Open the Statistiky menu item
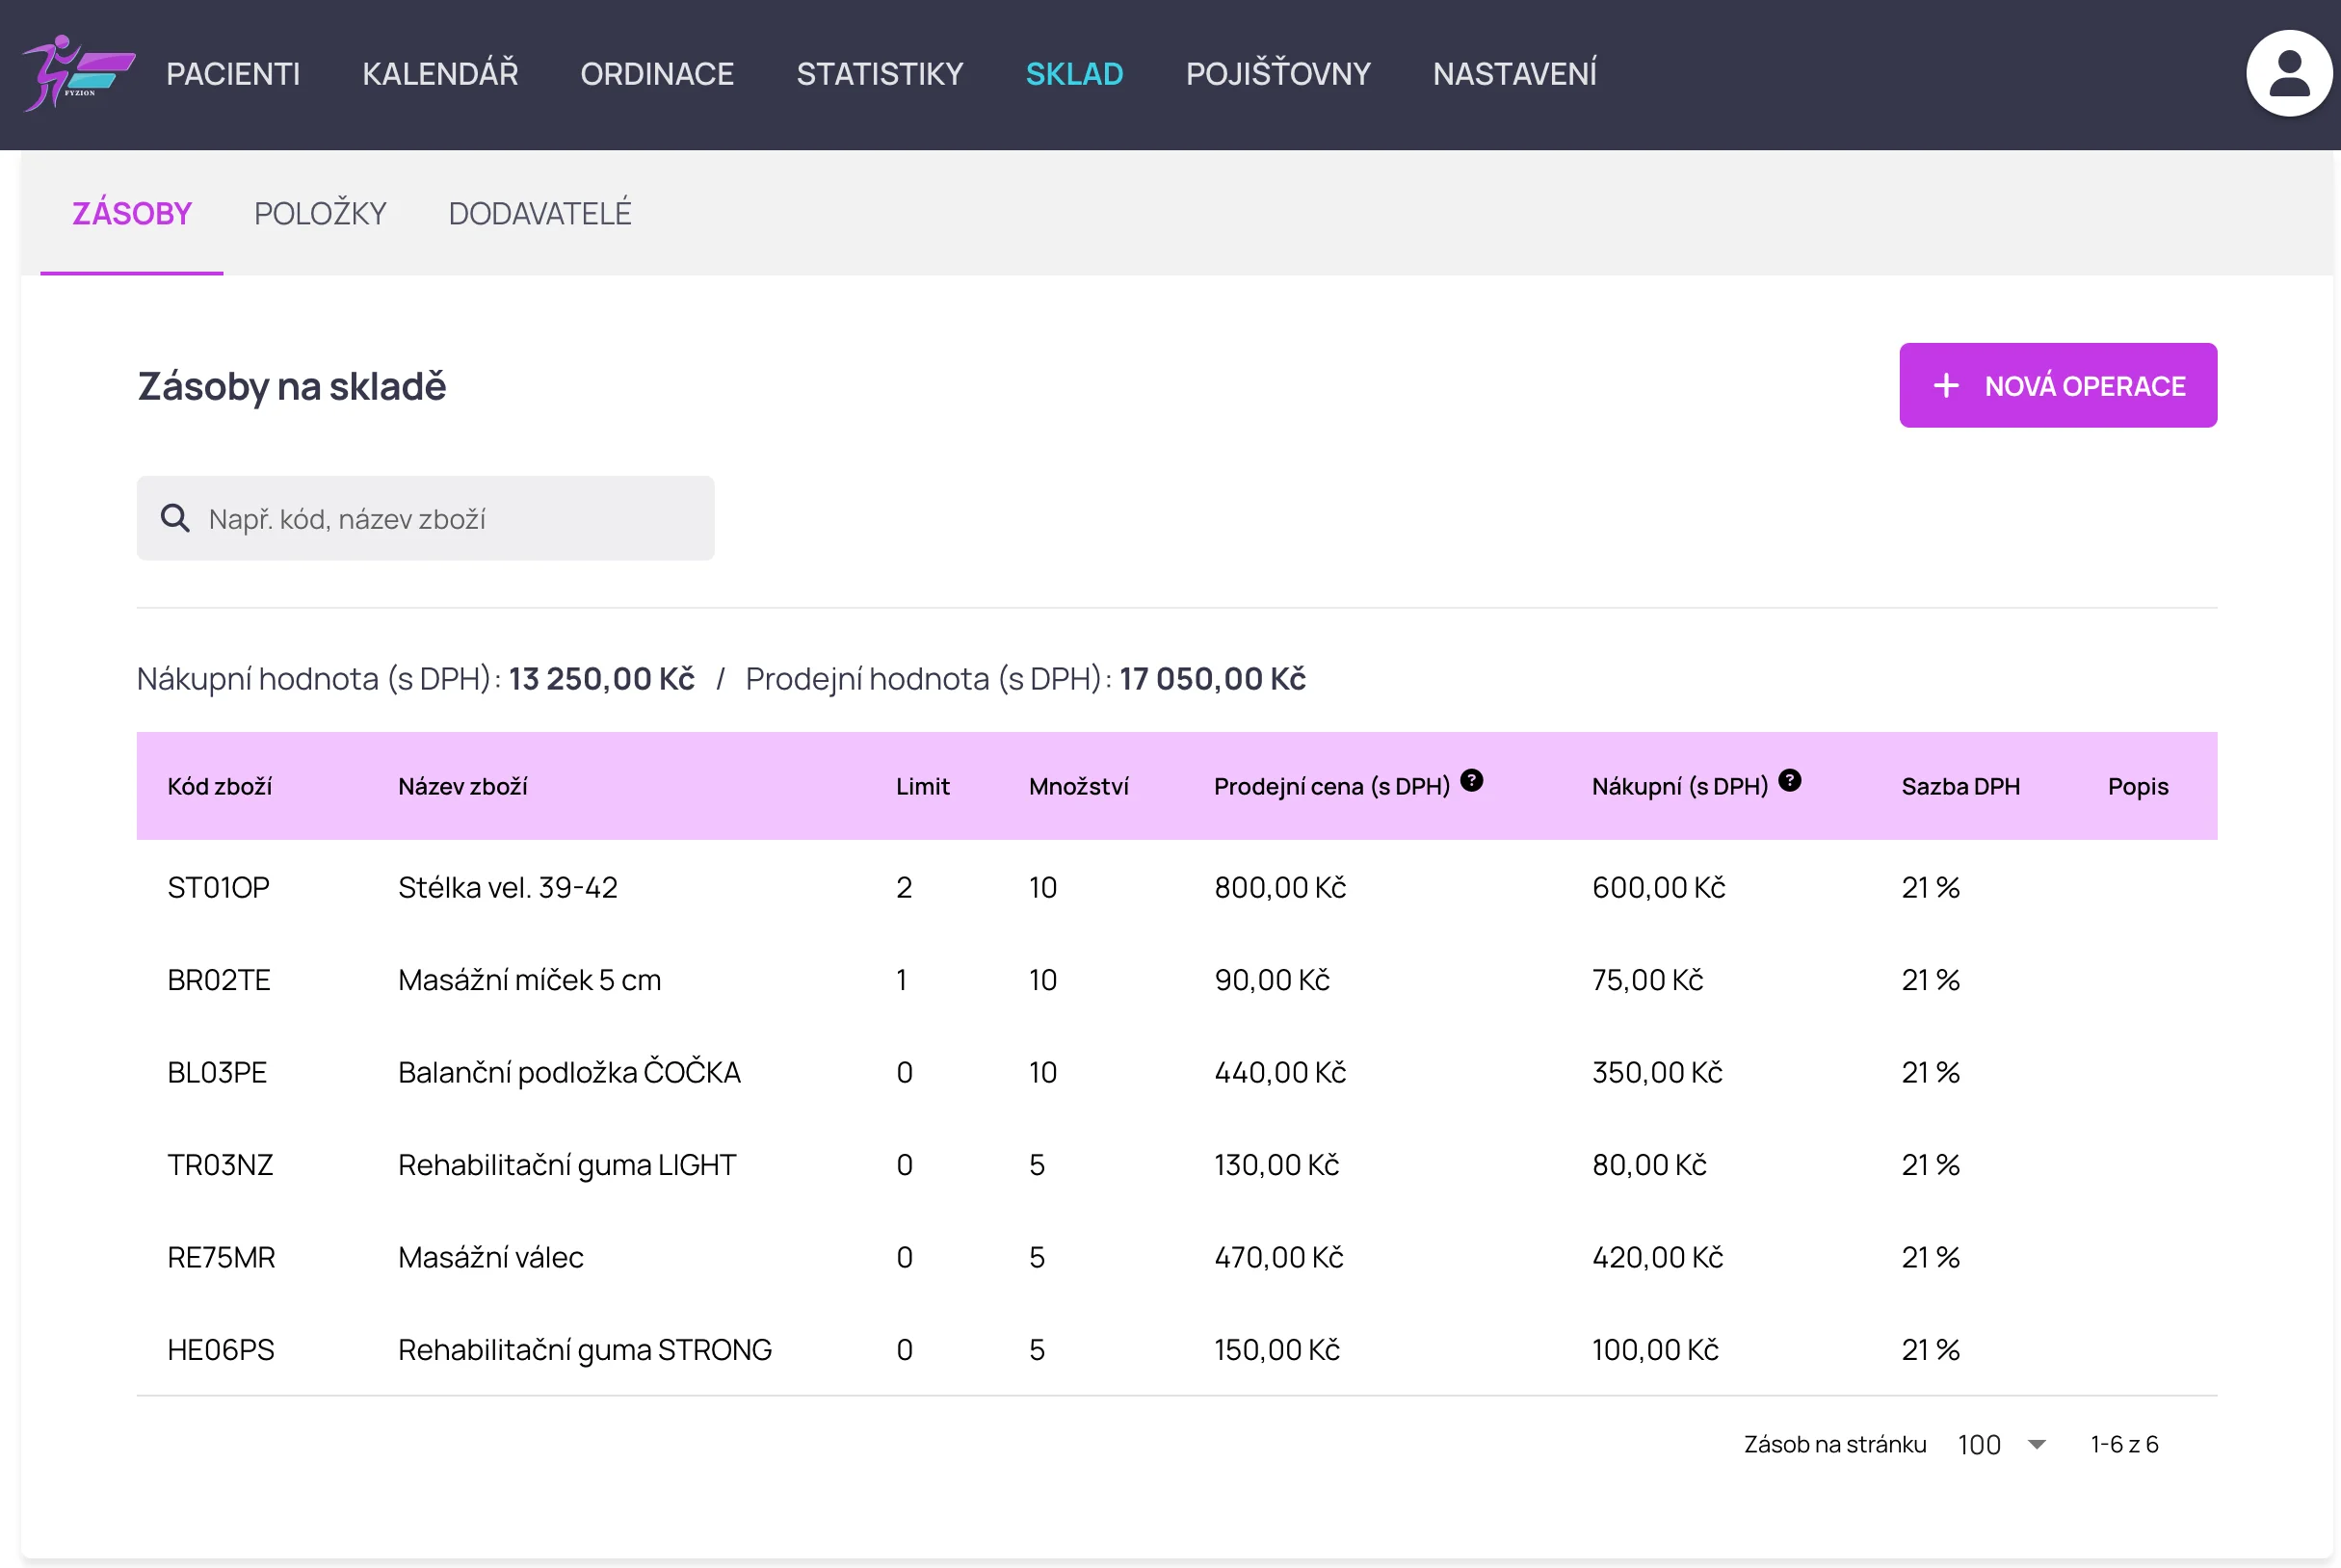This screenshot has height=1568, width=2341. (x=880, y=74)
